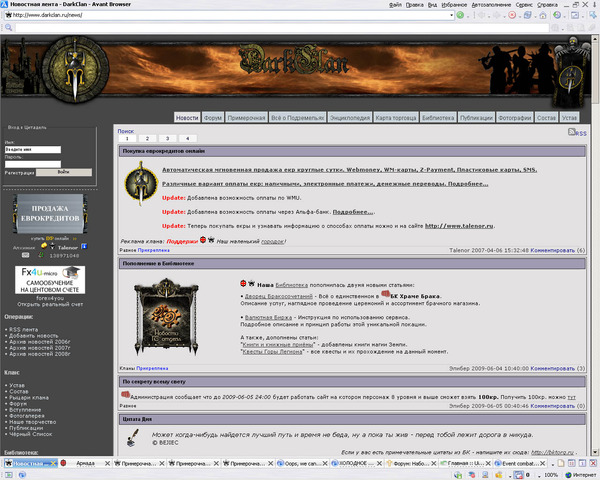Click the Регистрация link
Image resolution: width=600 pixels, height=480 pixels.
pos(19,173)
